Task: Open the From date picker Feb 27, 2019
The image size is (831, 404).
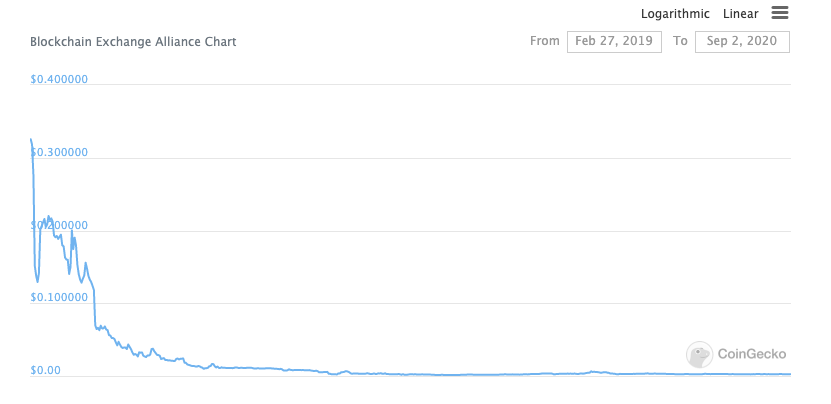Action: pos(614,42)
